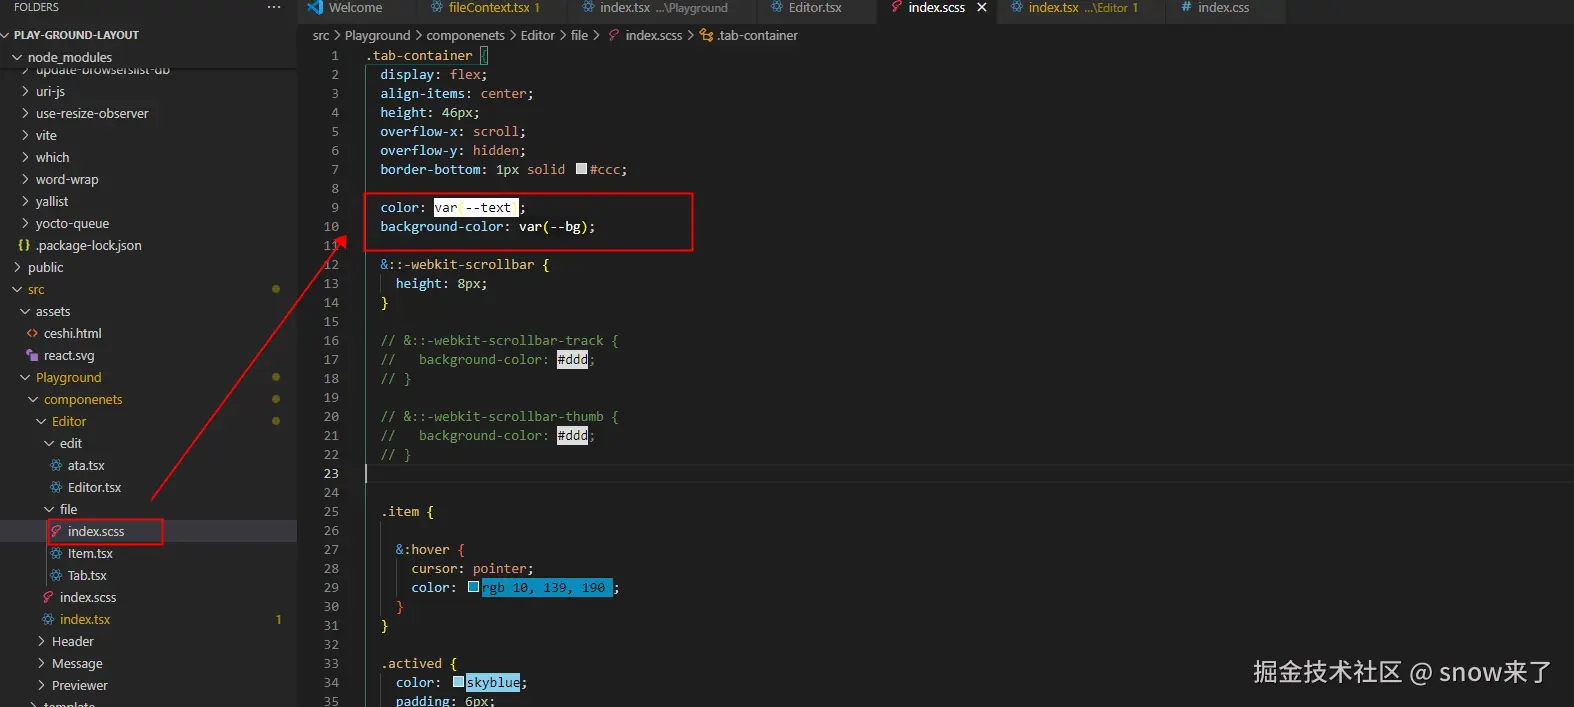This screenshot has width=1574, height=707.
Task: Select index.scss inside the file folder
Action: (x=96, y=531)
